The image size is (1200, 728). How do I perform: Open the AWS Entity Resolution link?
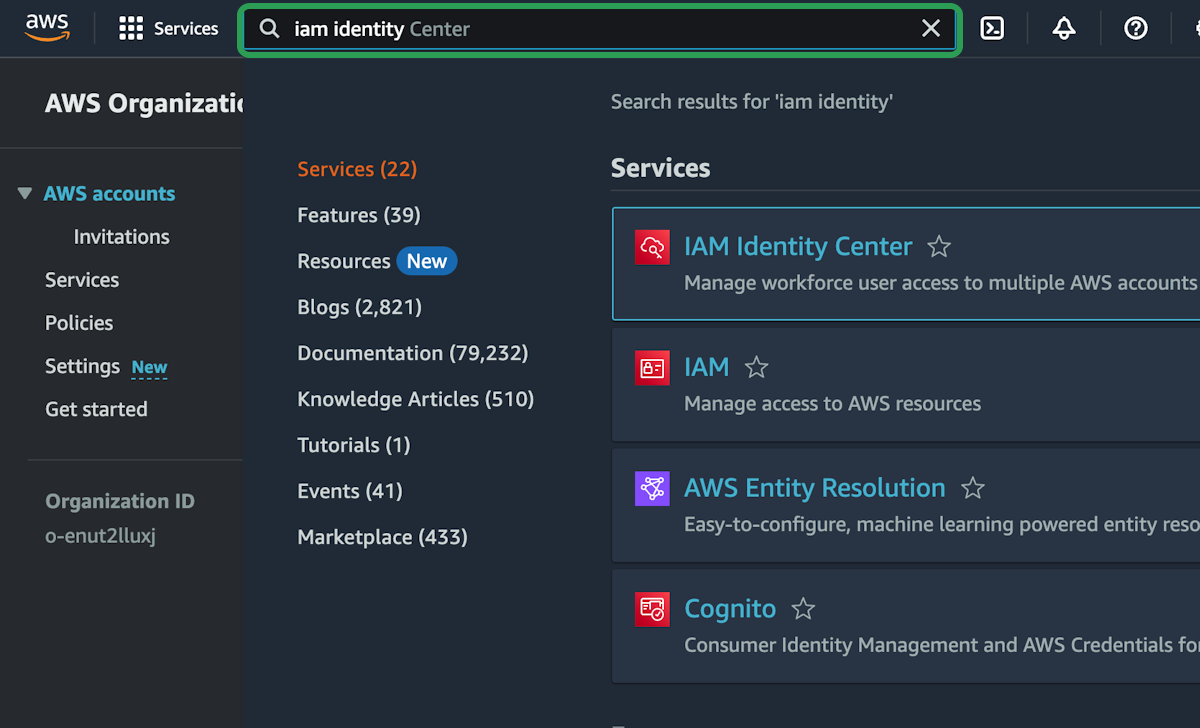[815, 489]
